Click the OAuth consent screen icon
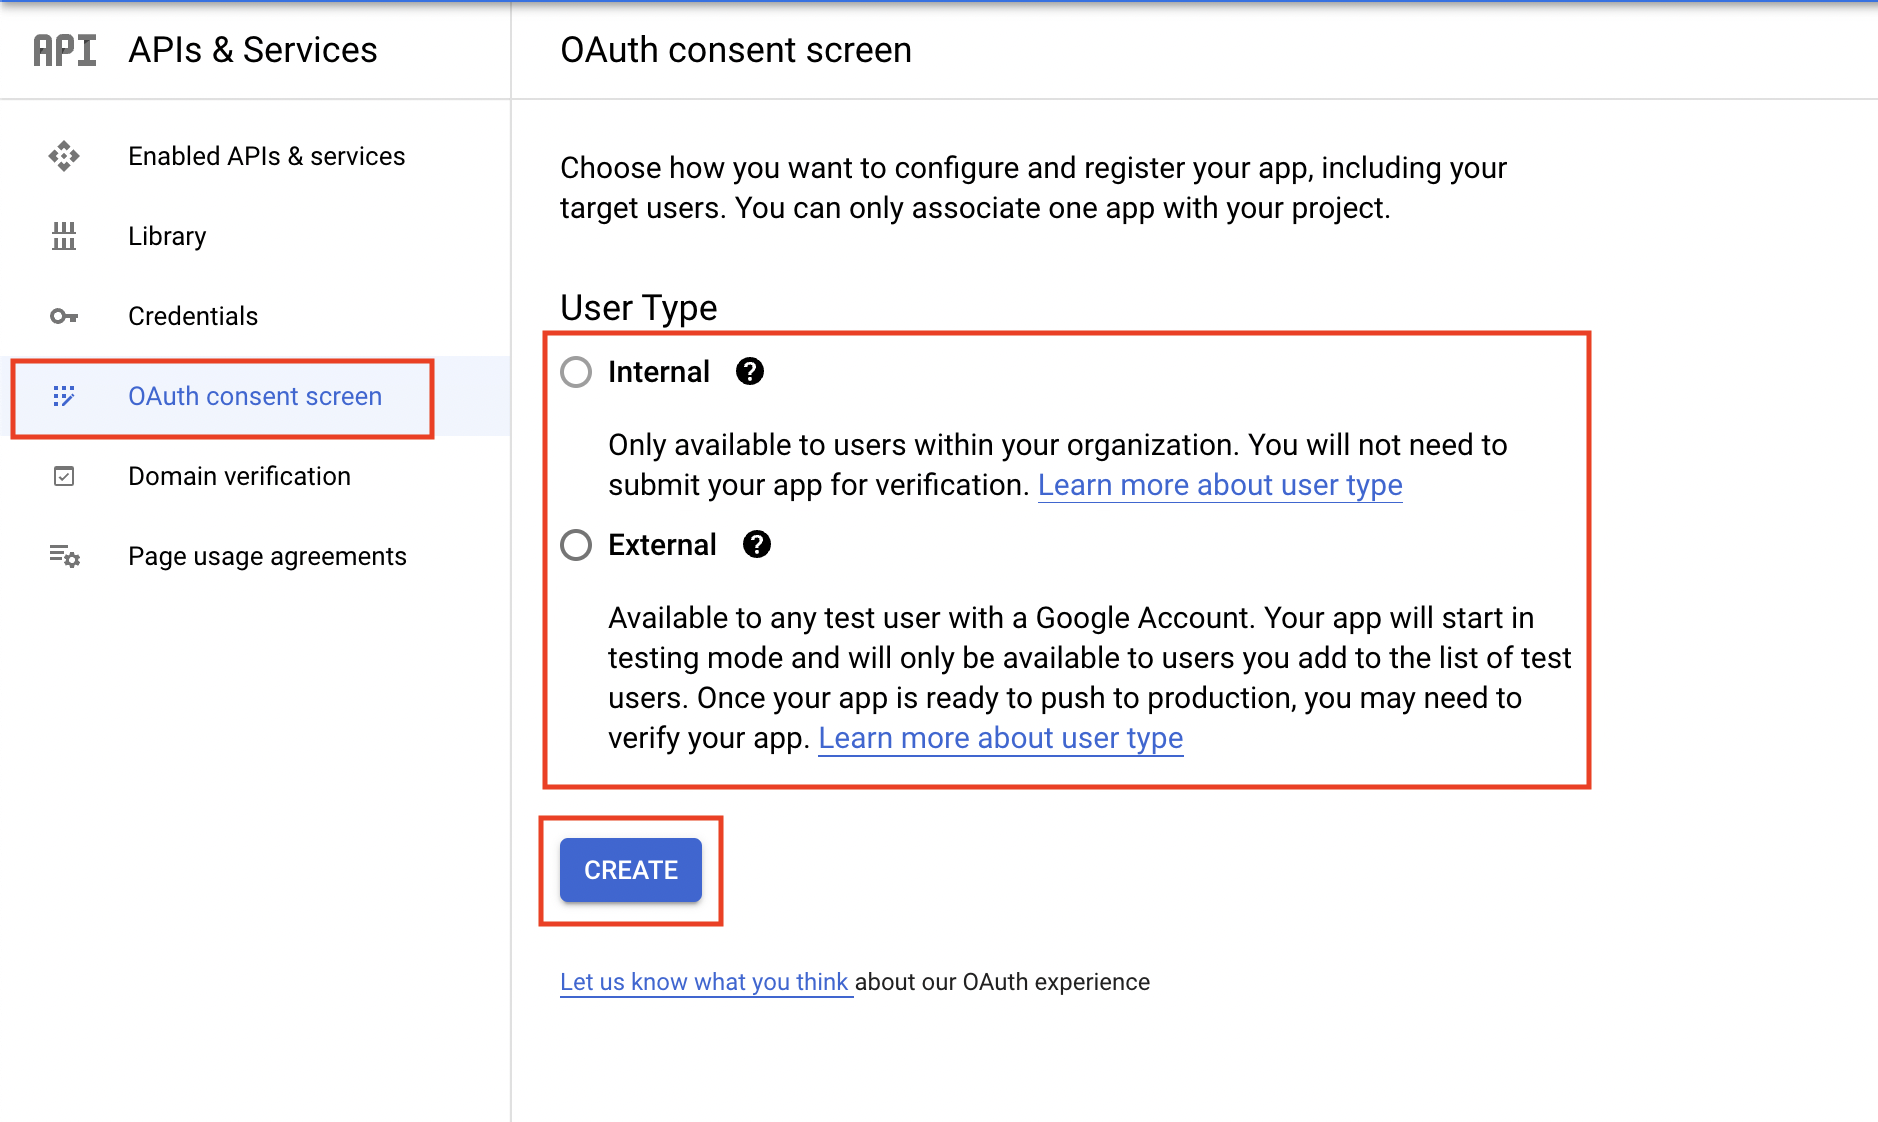Viewport: 1878px width, 1122px height. click(x=64, y=396)
